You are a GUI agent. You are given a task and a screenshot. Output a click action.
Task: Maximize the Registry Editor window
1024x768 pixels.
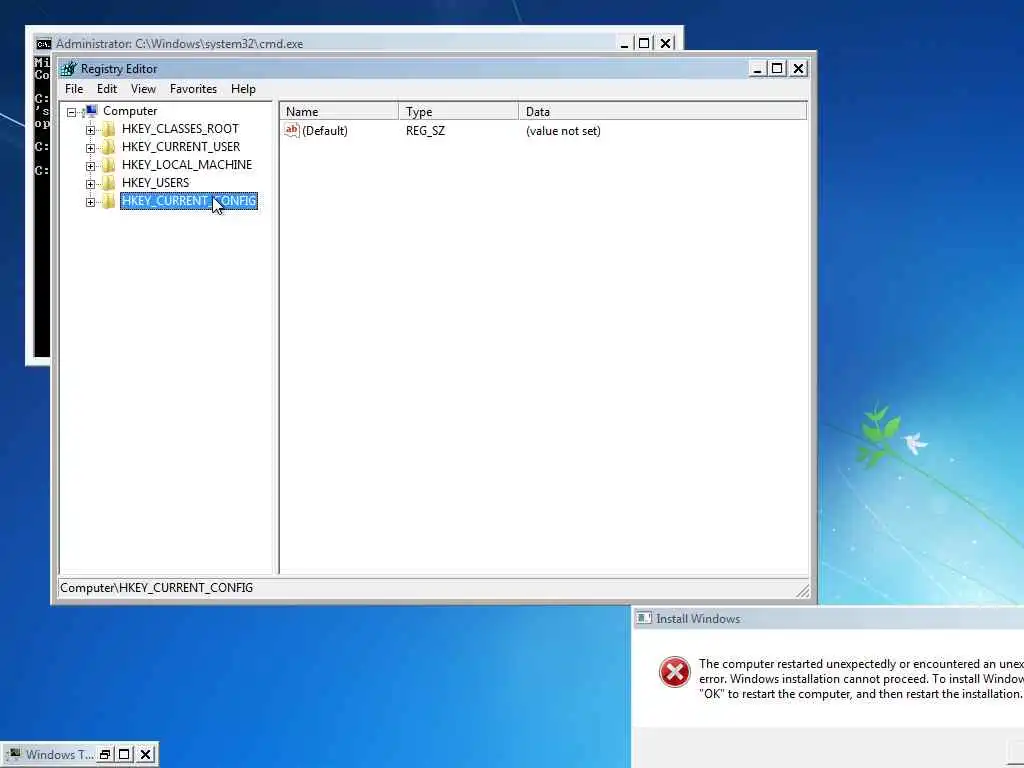(x=777, y=69)
